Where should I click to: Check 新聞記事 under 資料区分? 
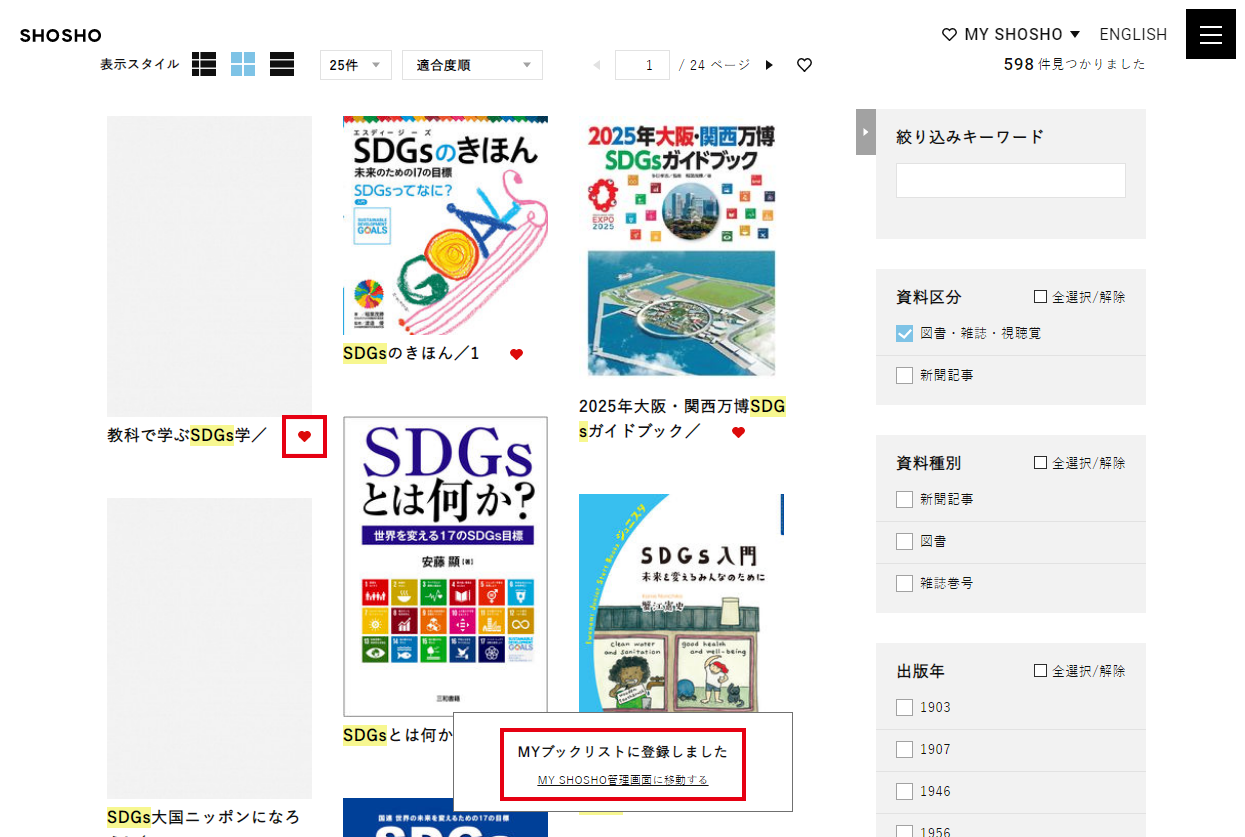904,375
